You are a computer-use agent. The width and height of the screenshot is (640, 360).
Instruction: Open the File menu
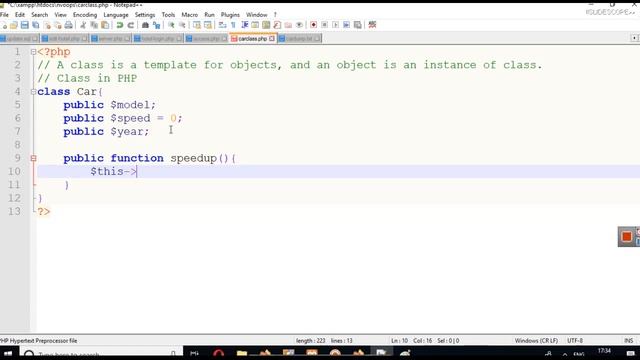click(4, 15)
